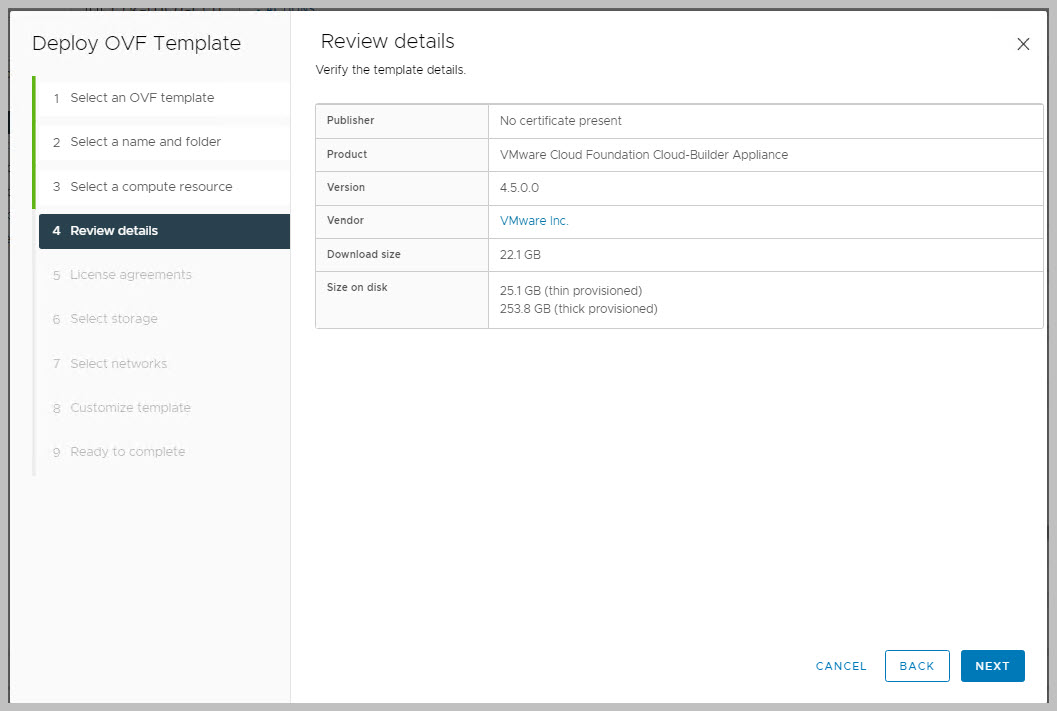Click the Select storage step

coord(113,319)
